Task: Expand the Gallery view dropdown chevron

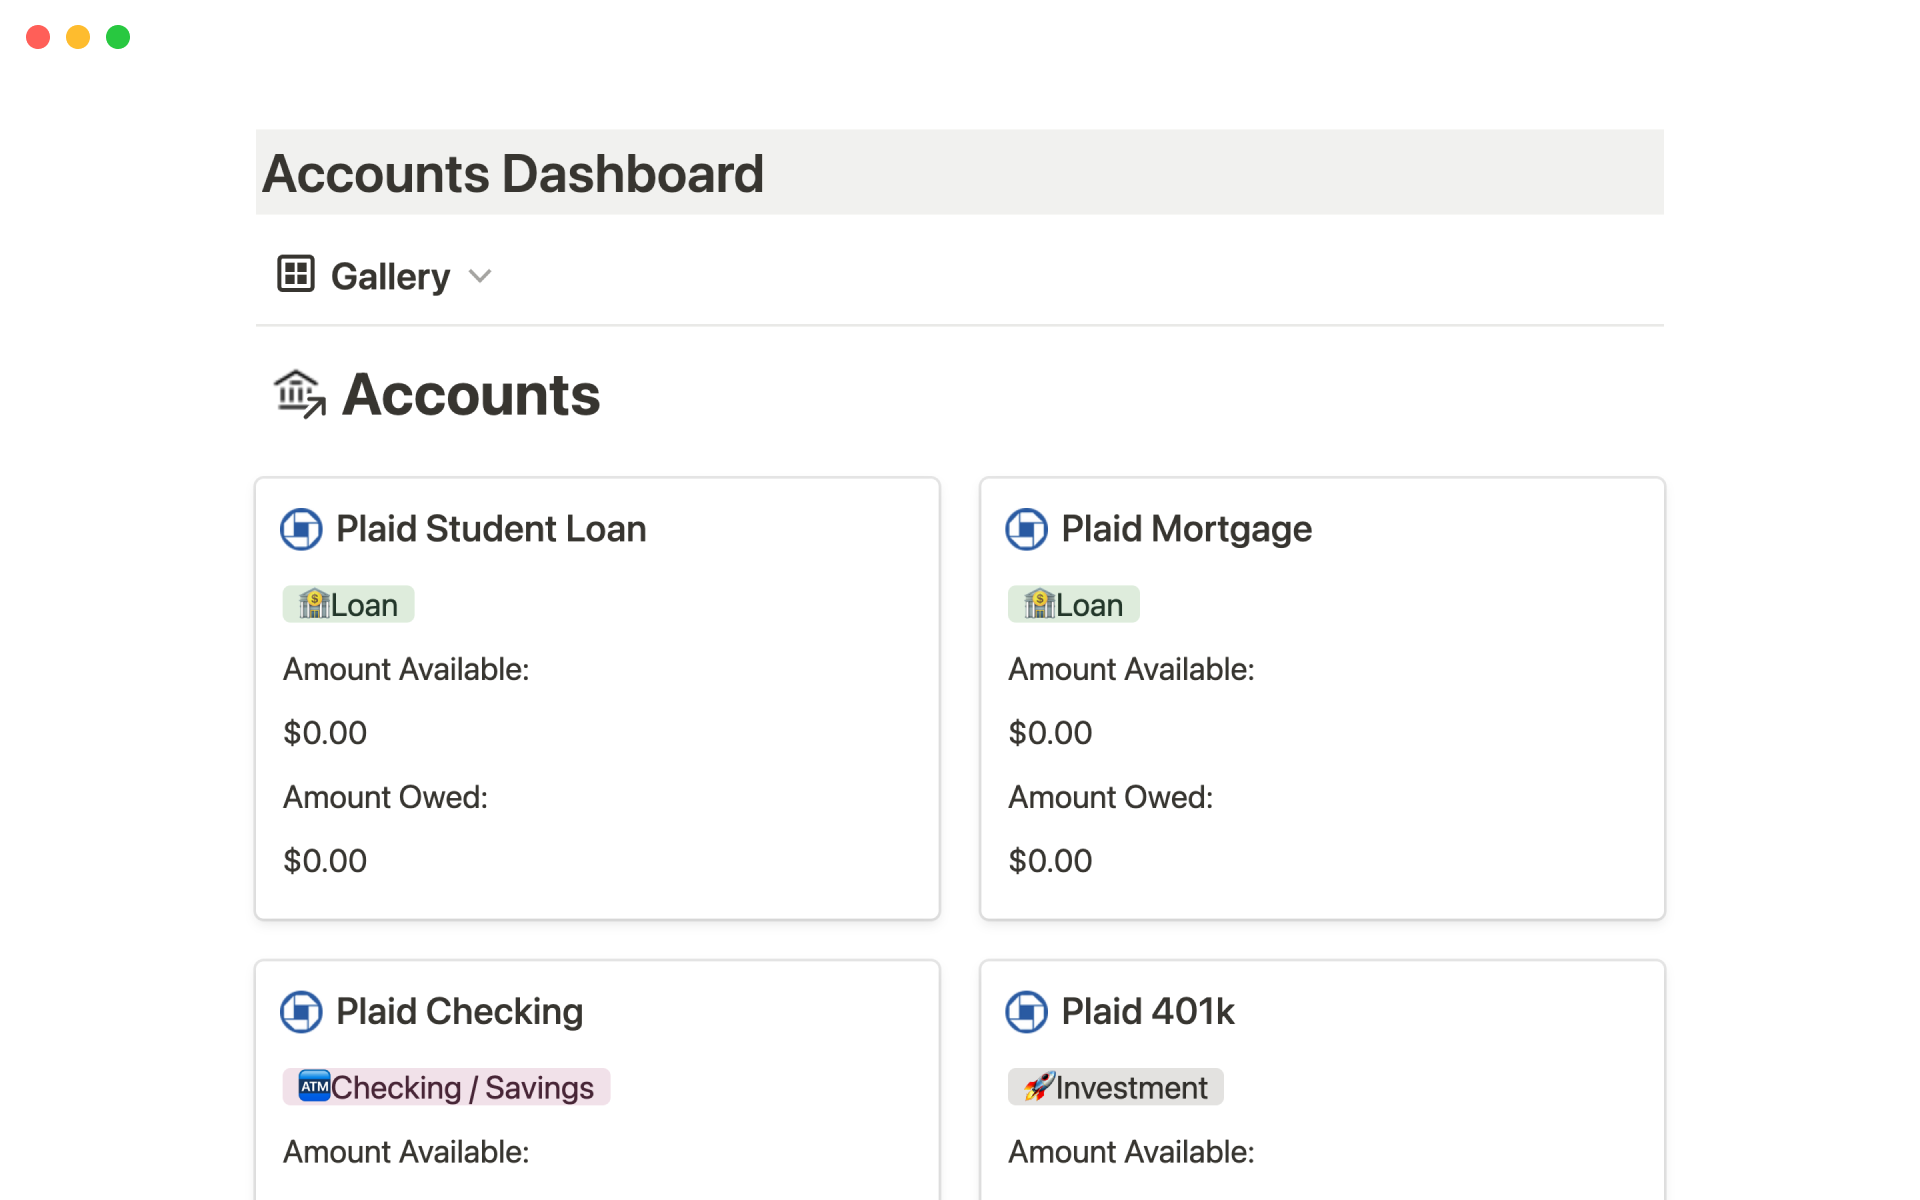Action: [480, 276]
